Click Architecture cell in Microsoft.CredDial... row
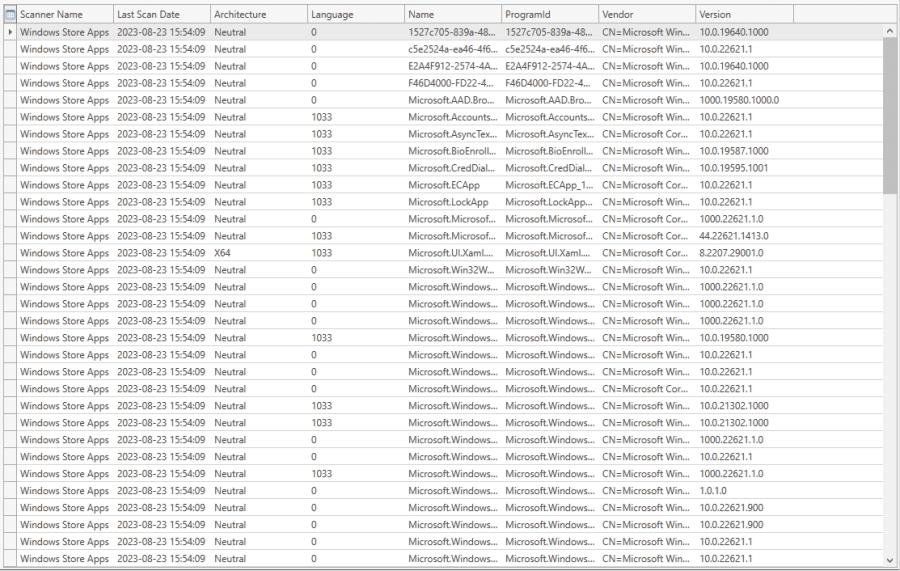Viewport: 900px width, 571px height. (258, 168)
